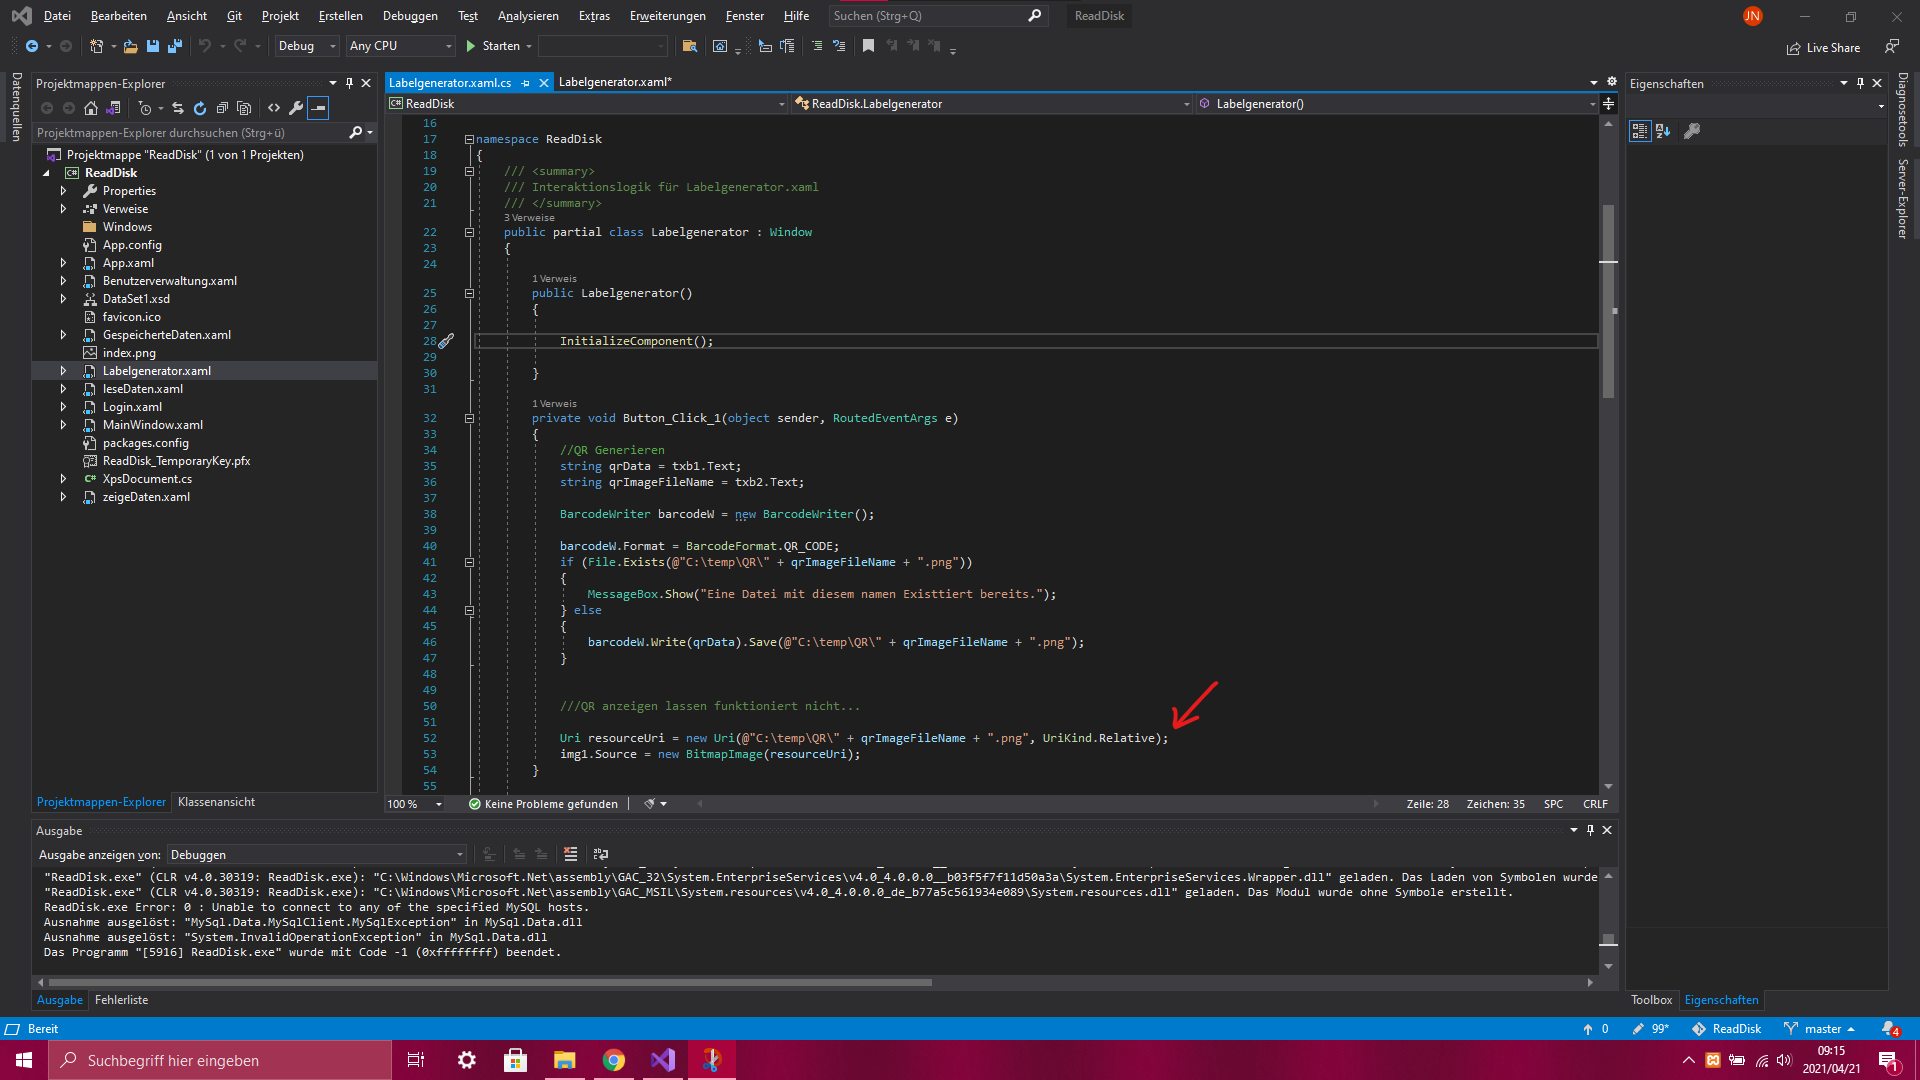Toggle the Preview Selected Items button
Image resolution: width=1920 pixels, height=1080 pixels.
(318, 108)
